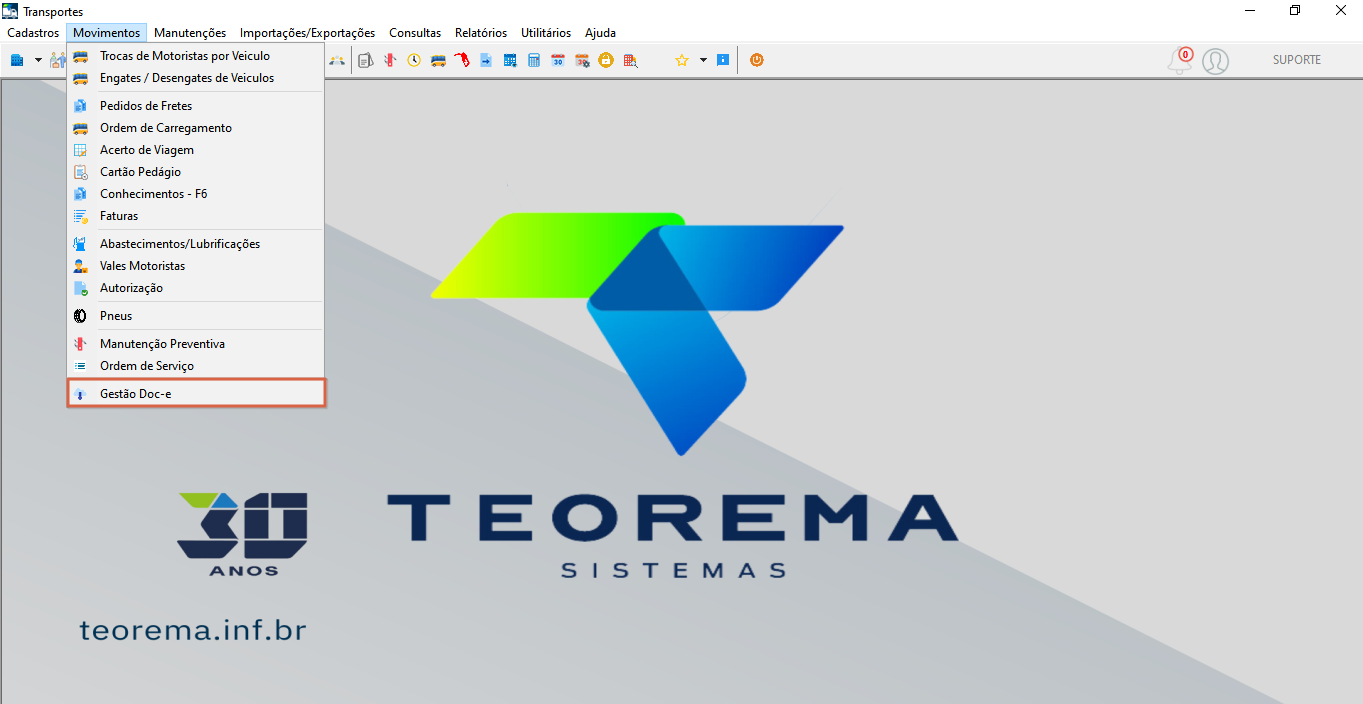Click the red fuel nozzle toolbar icon
The image size is (1363, 704).
(462, 60)
